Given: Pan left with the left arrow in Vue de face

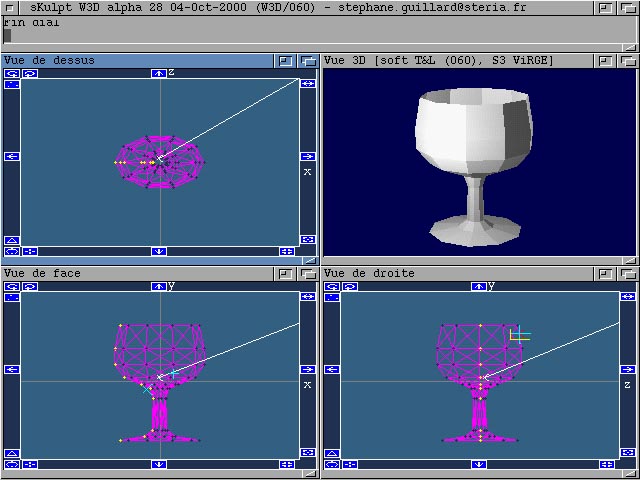Looking at the screenshot, I should click(x=12, y=369).
